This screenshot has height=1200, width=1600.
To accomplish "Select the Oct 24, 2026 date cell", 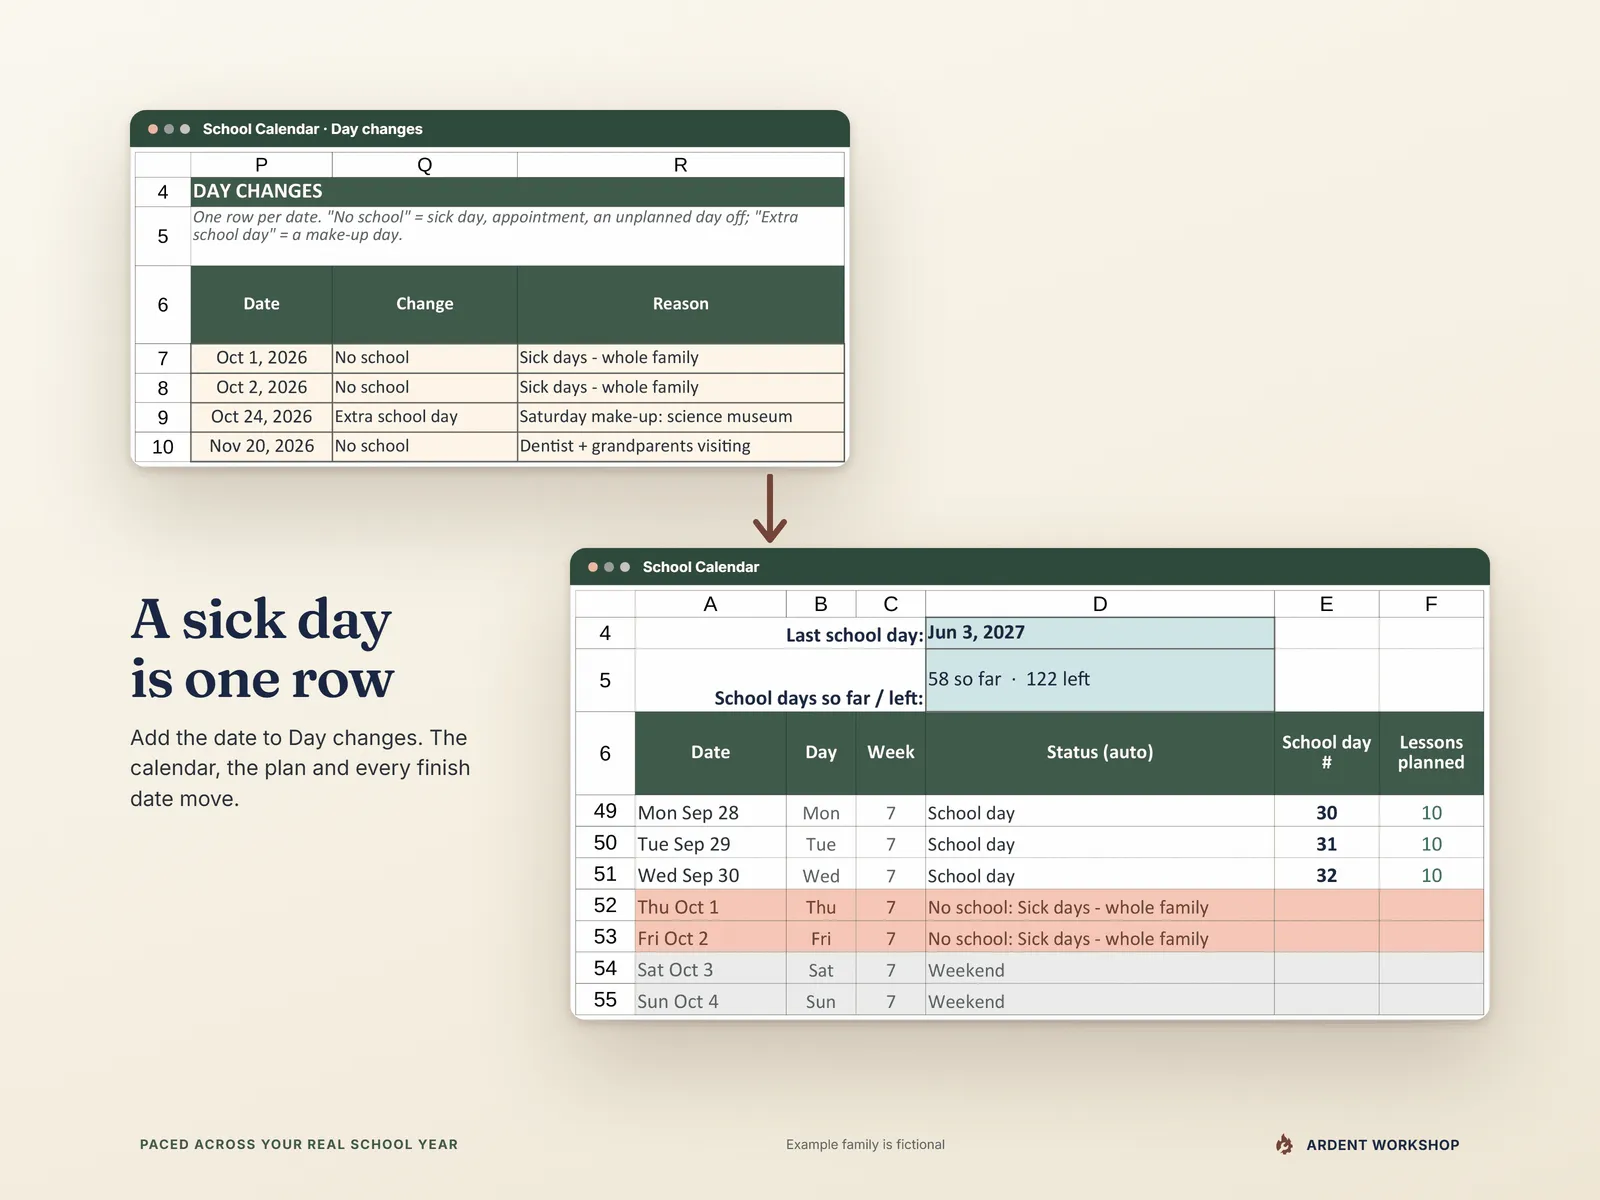I will (x=261, y=417).
